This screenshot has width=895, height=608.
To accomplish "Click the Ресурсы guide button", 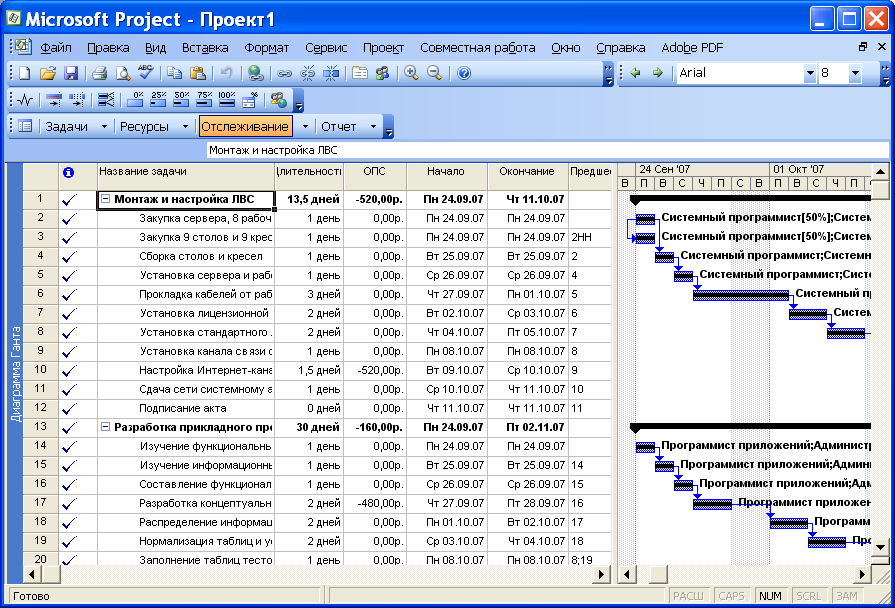I will pos(144,127).
